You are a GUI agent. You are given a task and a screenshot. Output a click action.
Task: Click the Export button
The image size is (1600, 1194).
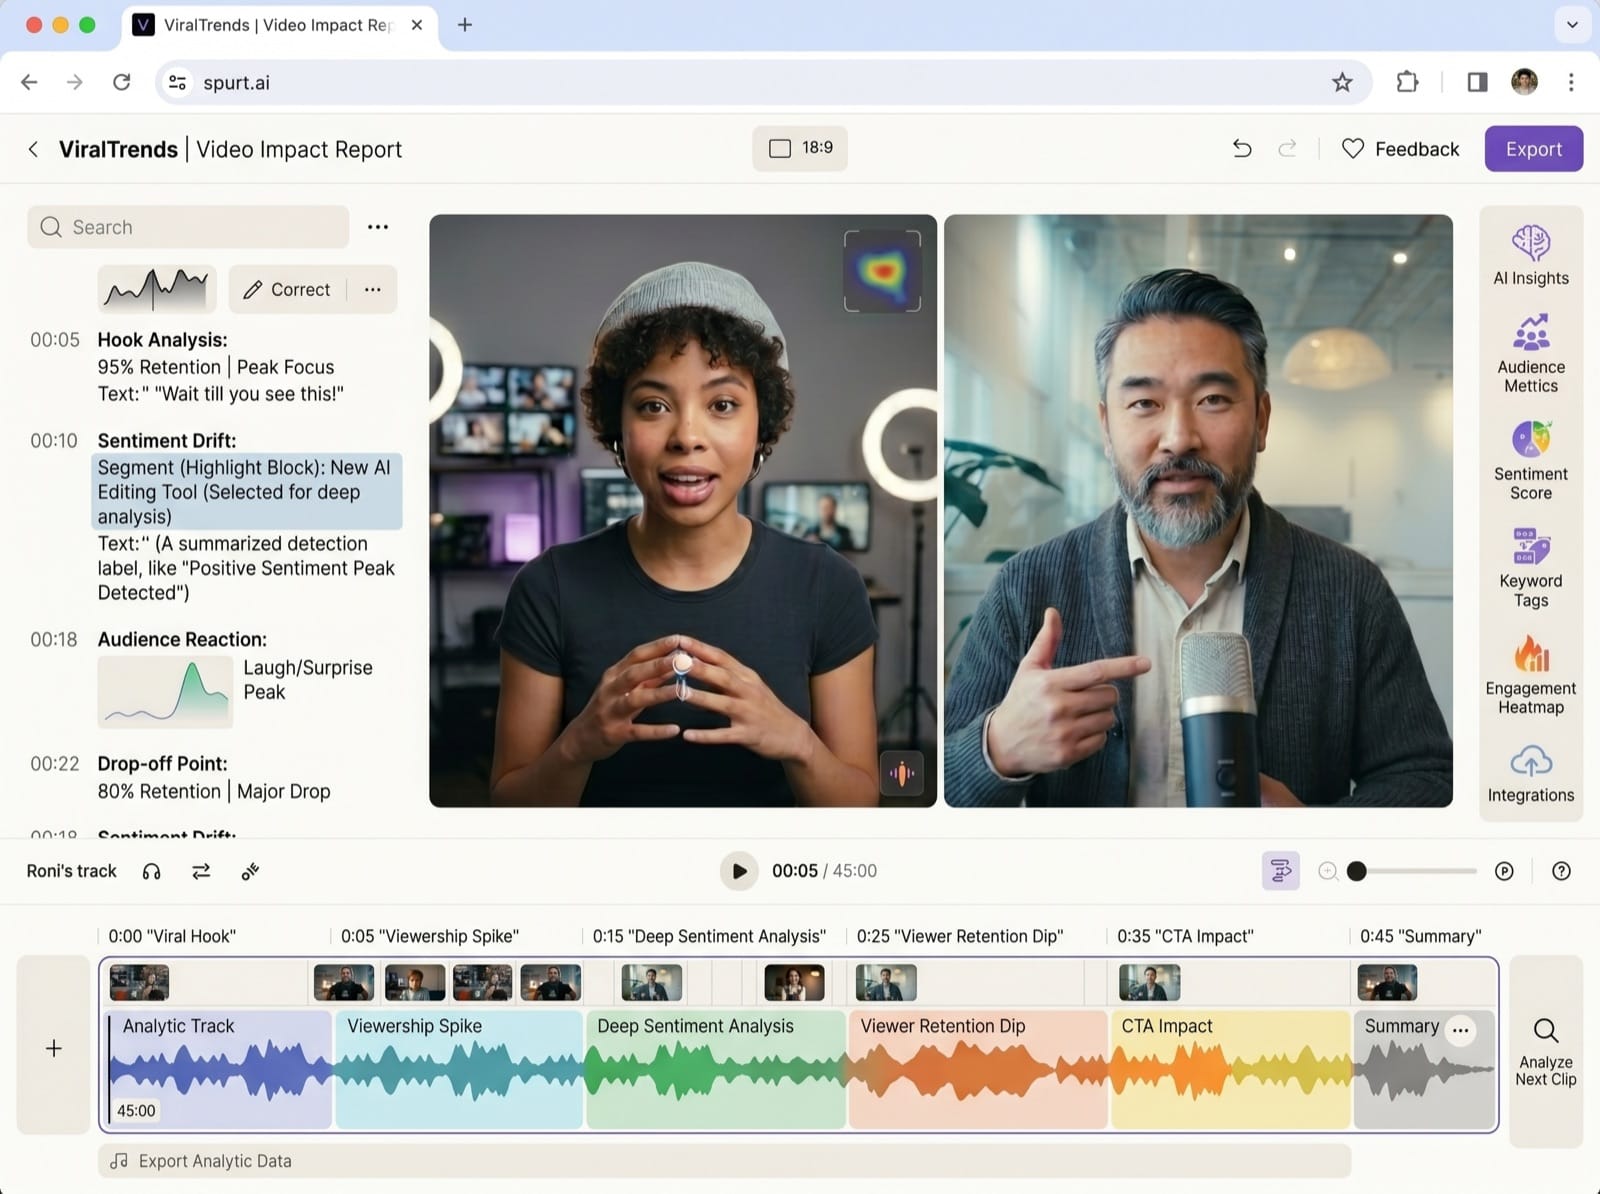click(1533, 149)
